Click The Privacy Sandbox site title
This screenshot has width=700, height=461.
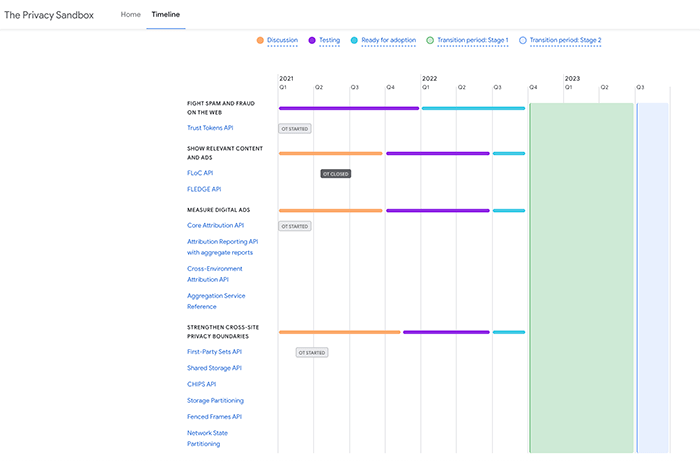pos(49,15)
